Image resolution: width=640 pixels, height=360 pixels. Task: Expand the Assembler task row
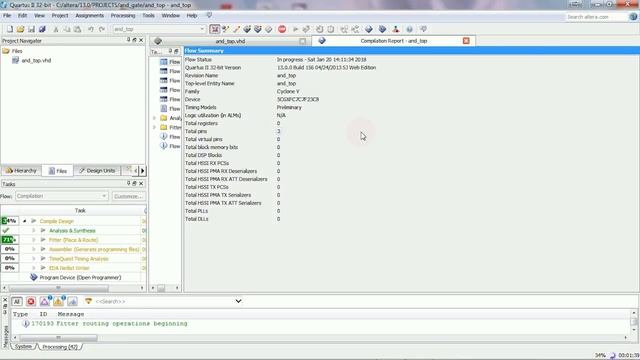(x=34, y=249)
